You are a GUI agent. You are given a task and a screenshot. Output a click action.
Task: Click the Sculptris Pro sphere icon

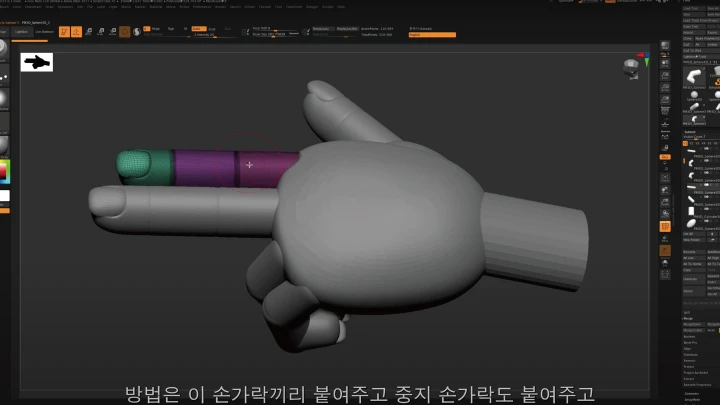coord(137,32)
